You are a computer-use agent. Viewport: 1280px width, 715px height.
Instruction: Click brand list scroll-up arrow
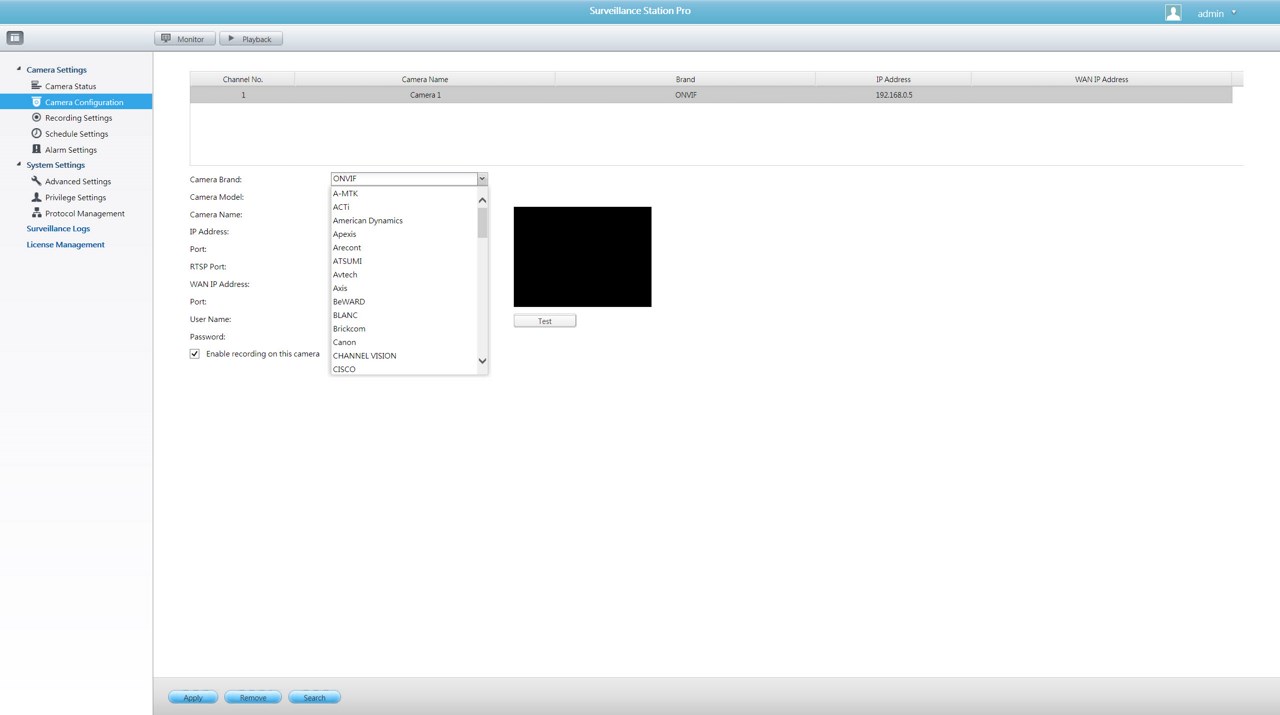tap(482, 200)
